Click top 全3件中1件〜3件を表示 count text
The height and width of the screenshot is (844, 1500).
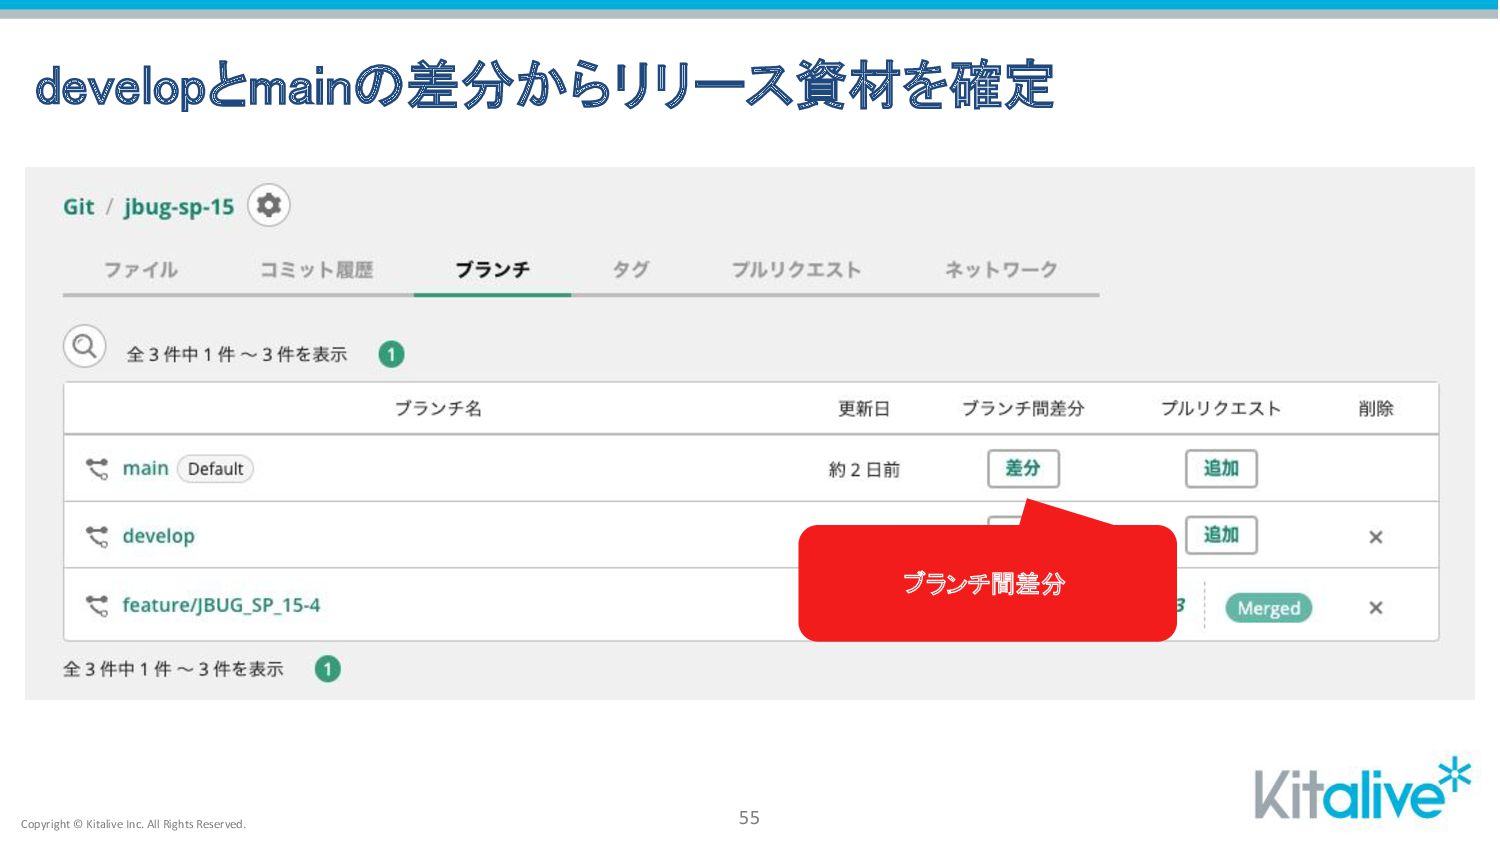[237, 354]
